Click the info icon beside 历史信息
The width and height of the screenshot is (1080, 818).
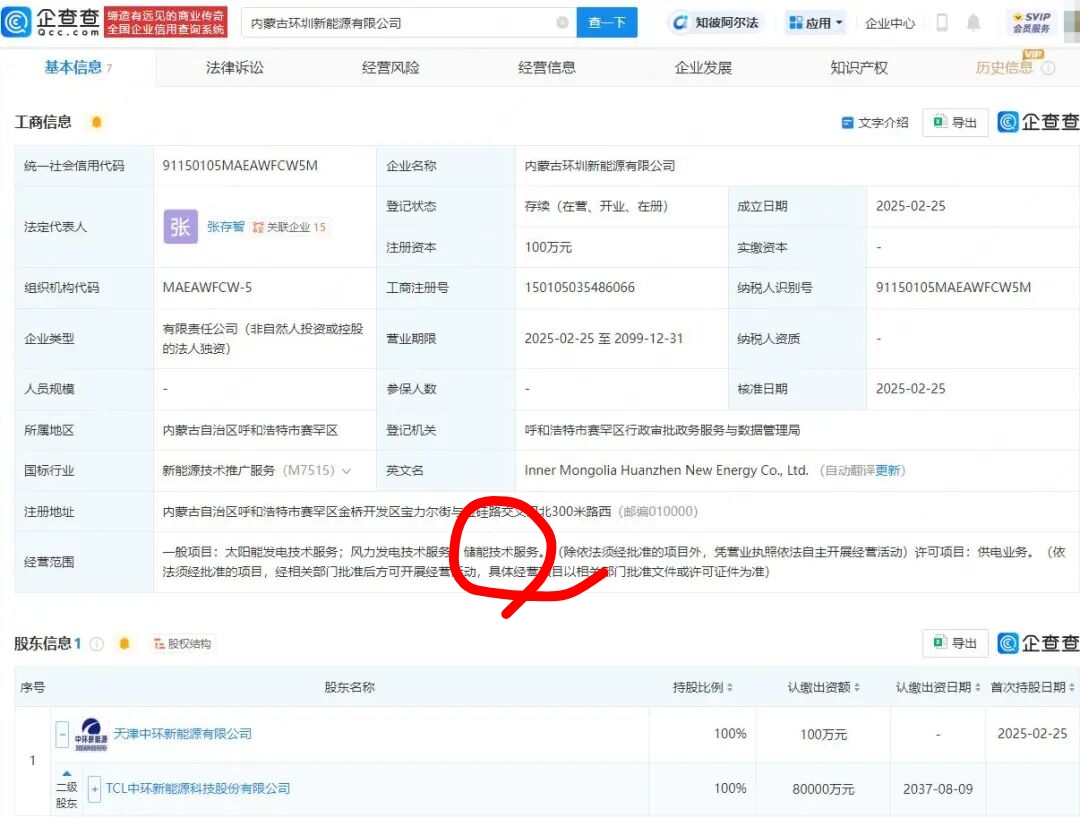coord(1048,67)
